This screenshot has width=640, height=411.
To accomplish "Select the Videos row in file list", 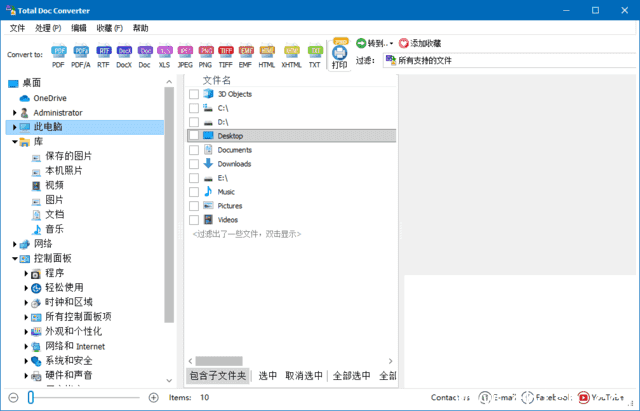I will point(291,220).
